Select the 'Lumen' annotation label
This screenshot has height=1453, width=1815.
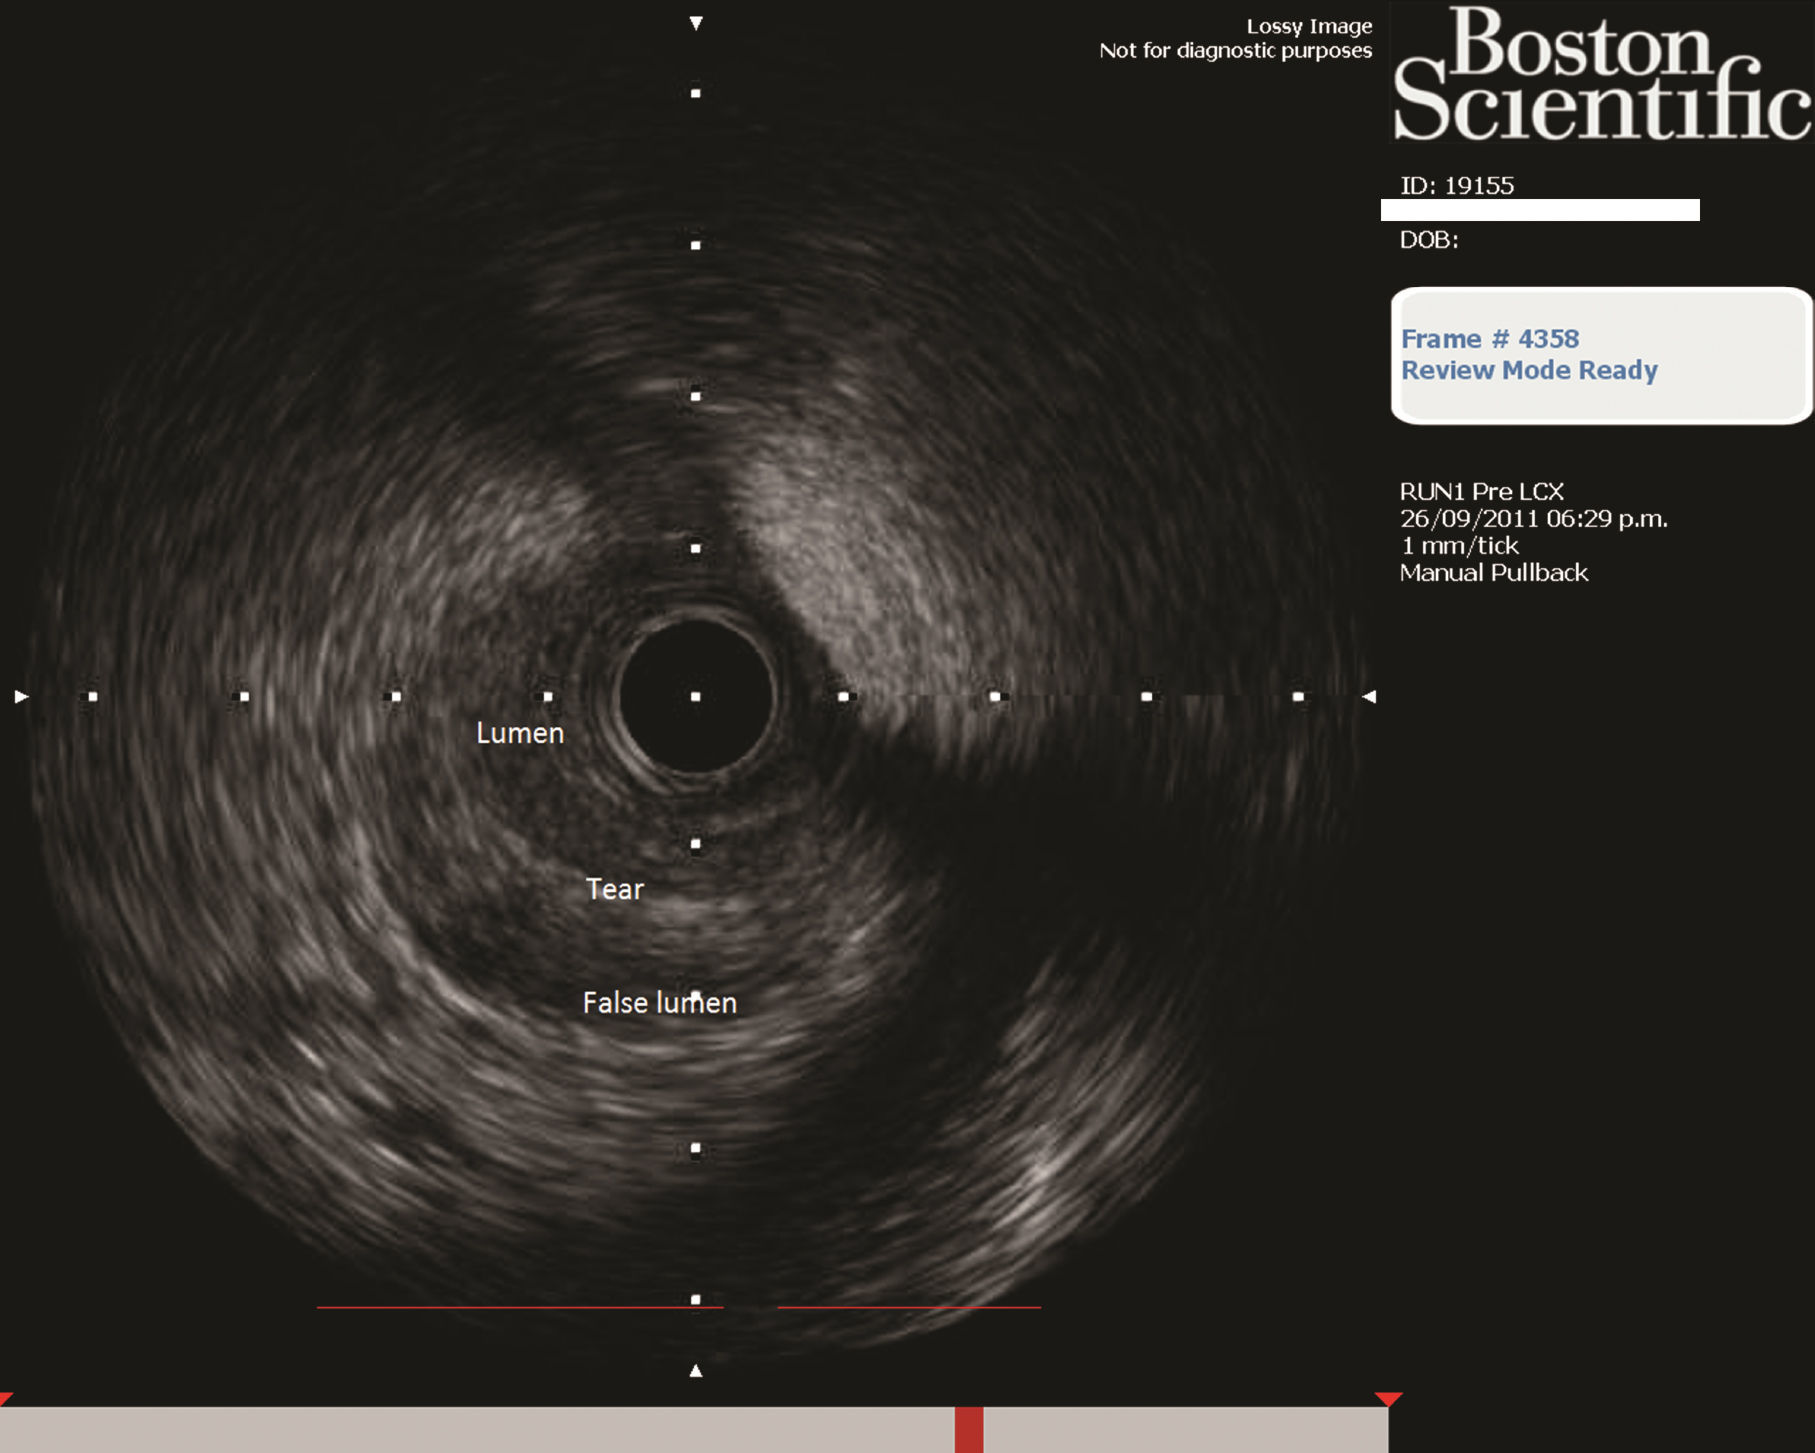point(520,733)
